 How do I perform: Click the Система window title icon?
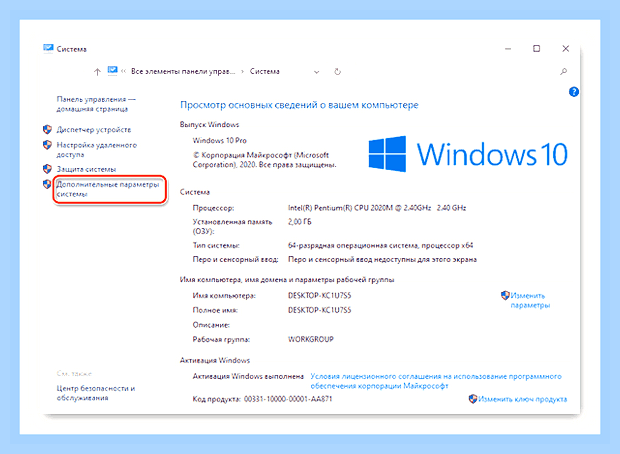[x=48, y=49]
